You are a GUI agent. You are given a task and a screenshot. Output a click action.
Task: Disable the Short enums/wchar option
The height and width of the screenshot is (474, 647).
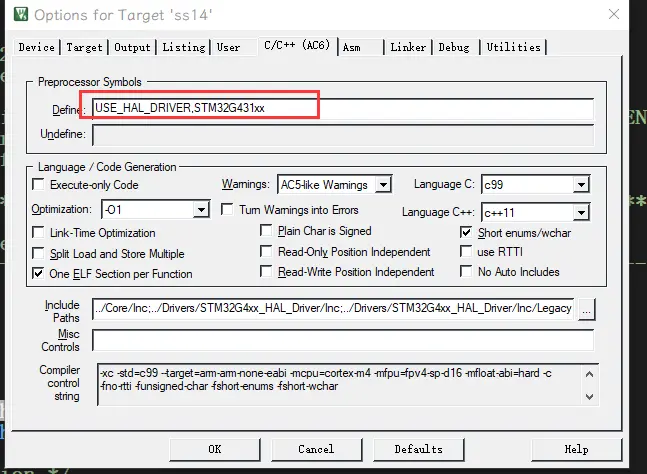click(x=467, y=232)
